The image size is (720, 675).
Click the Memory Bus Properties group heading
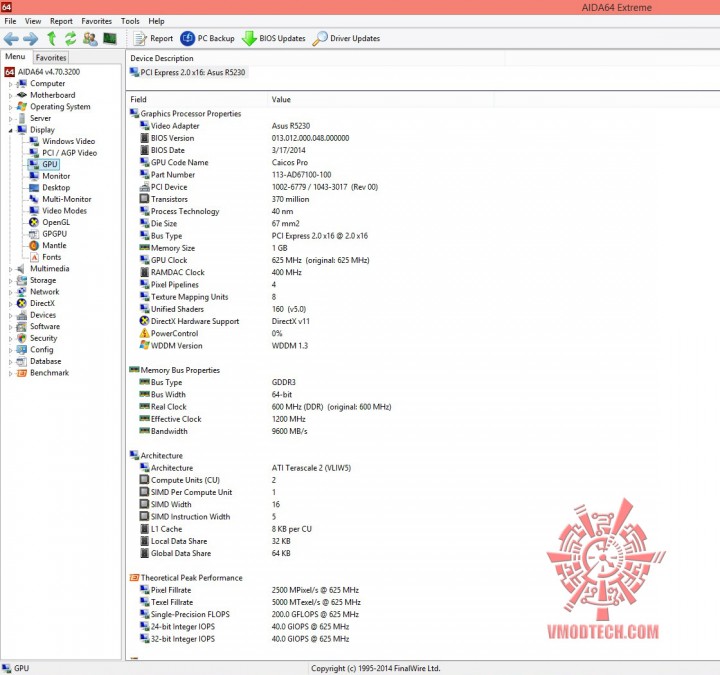pyautogui.click(x=180, y=370)
